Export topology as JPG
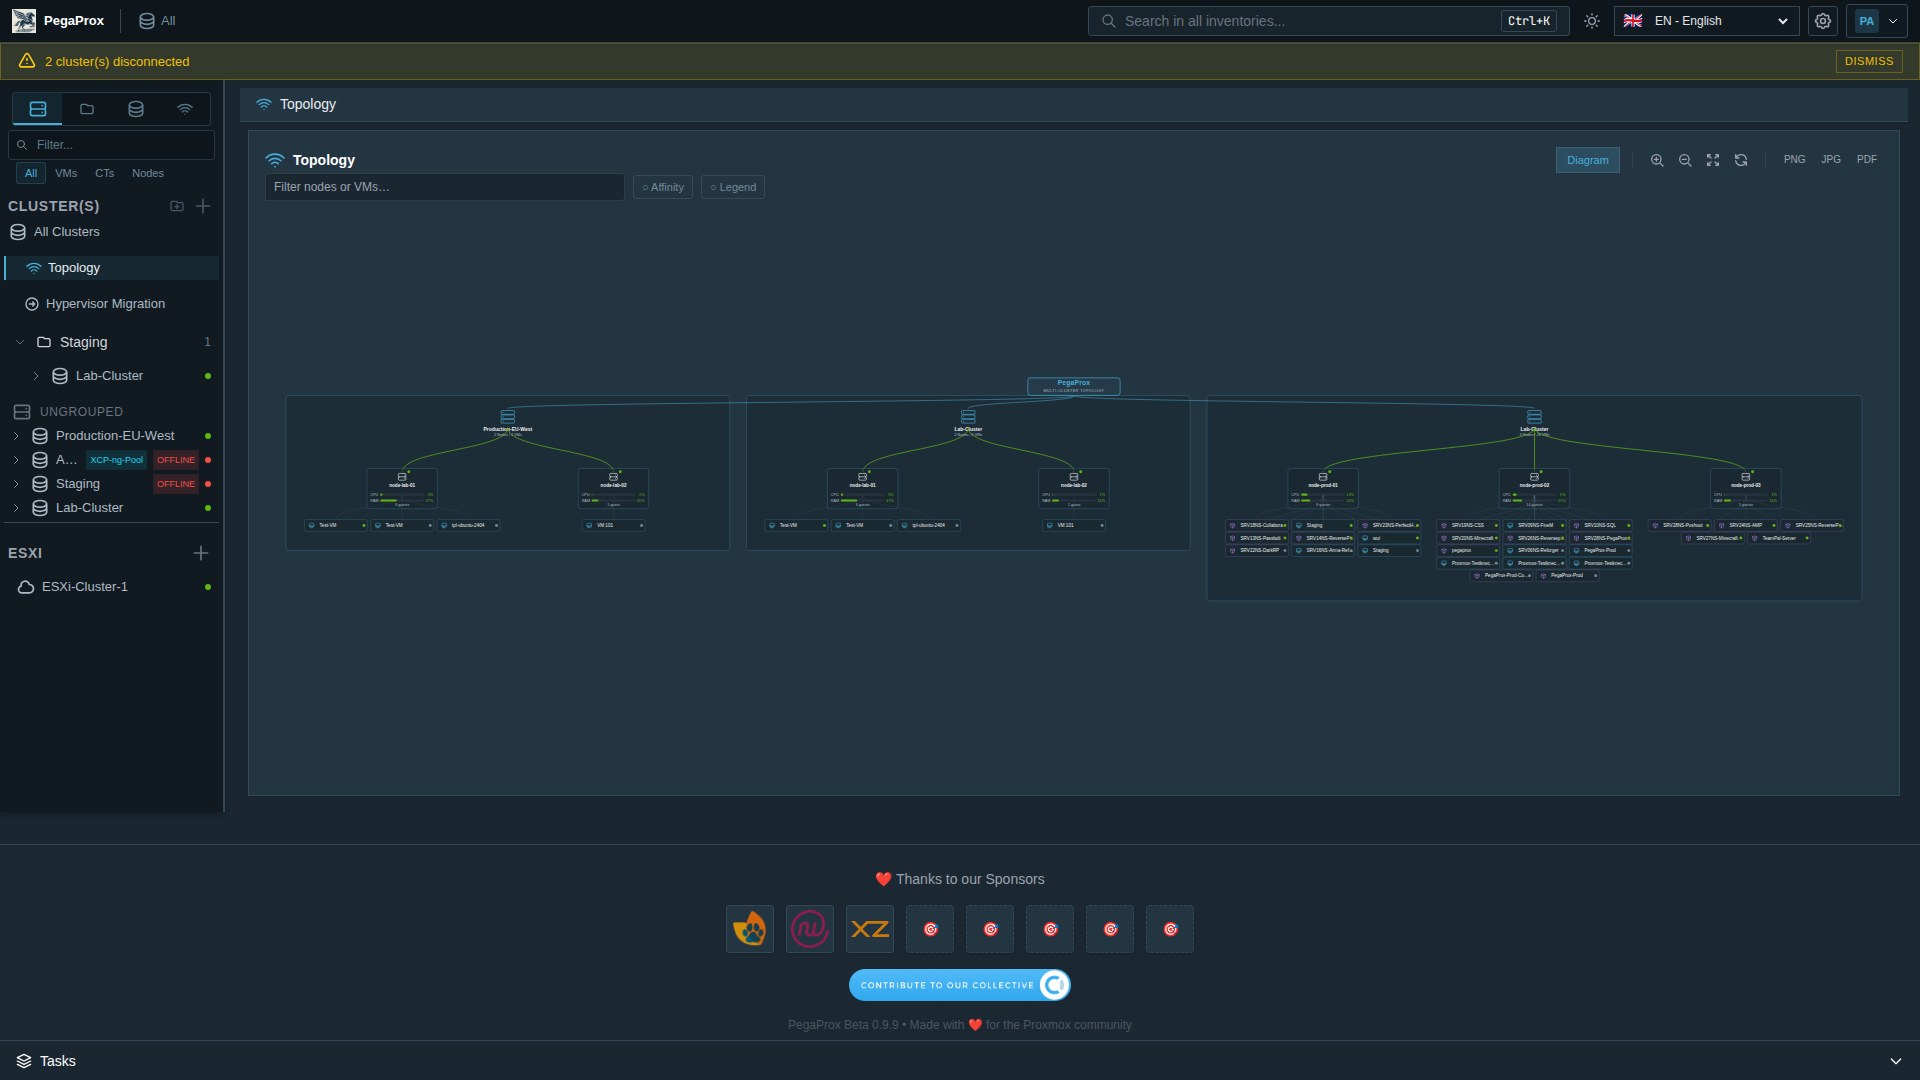This screenshot has width=1920, height=1080. click(1831, 160)
